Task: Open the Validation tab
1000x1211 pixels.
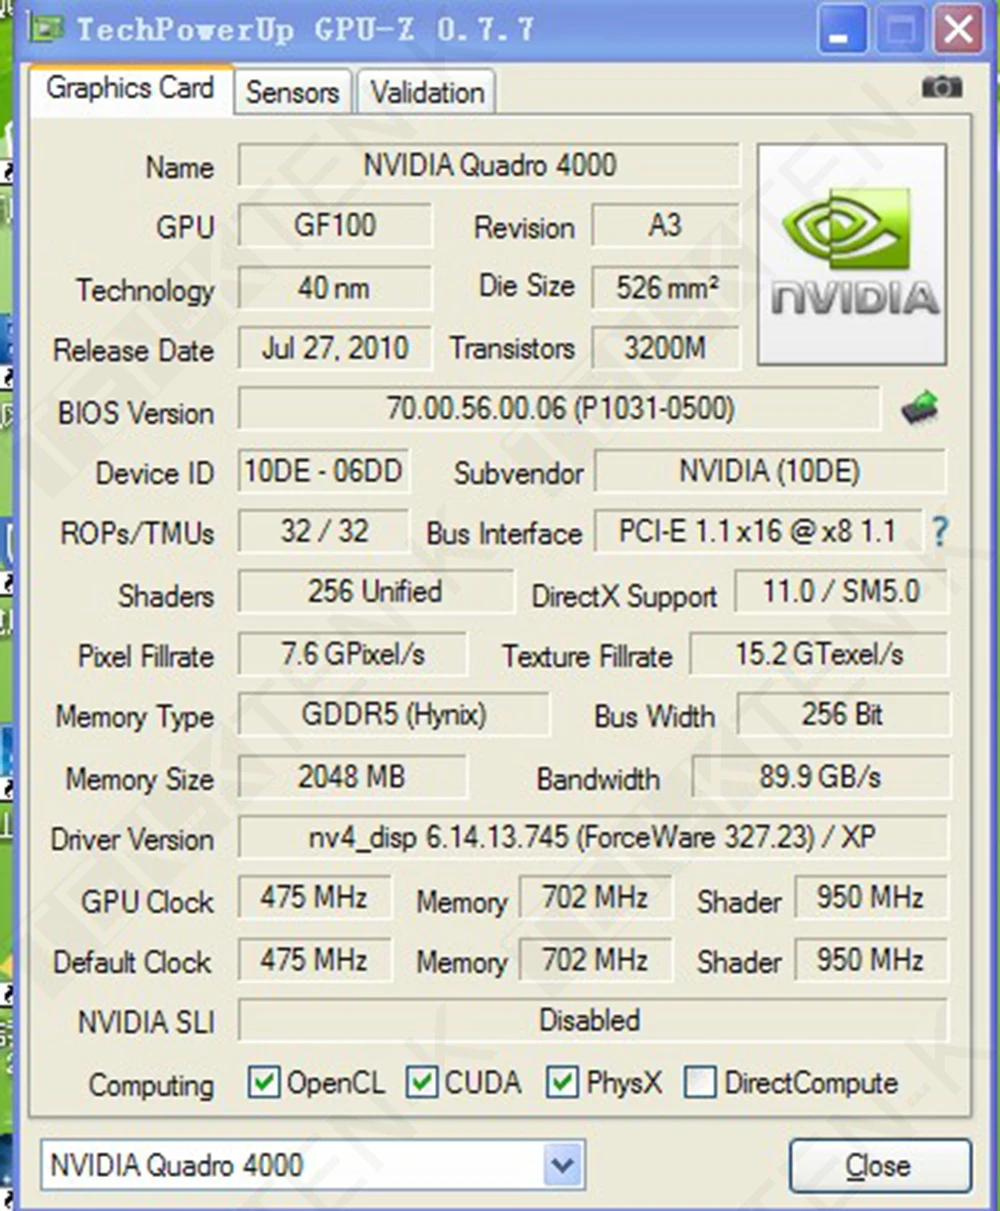Action: [427, 92]
